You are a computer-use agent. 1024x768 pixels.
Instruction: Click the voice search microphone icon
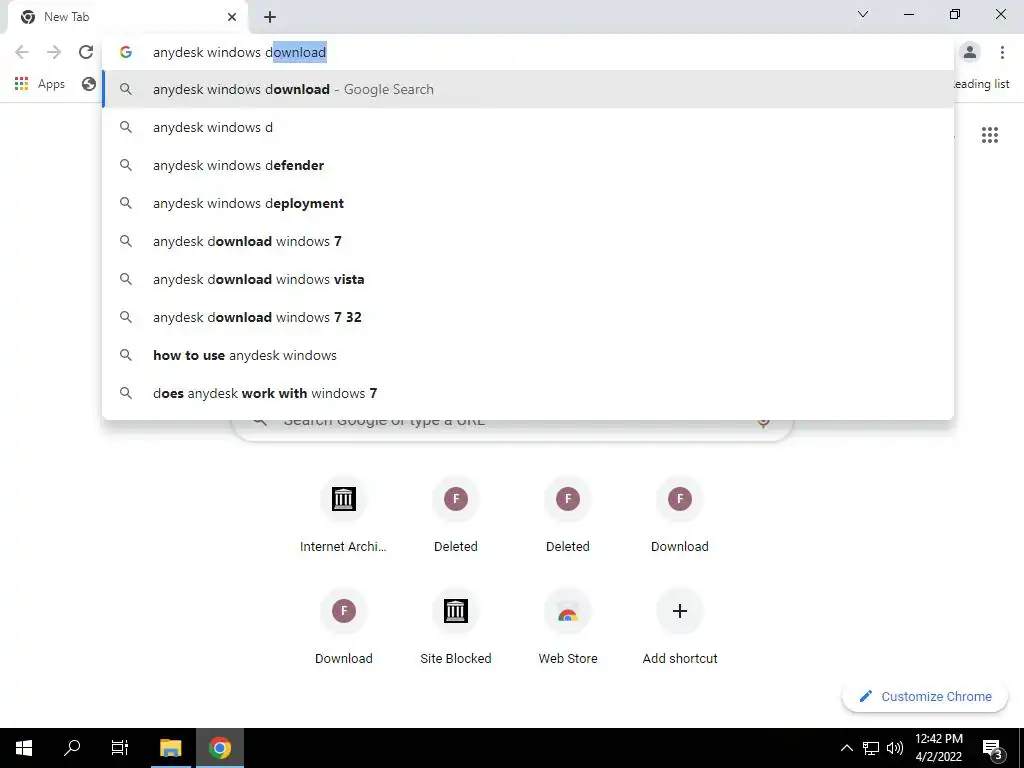click(x=763, y=423)
